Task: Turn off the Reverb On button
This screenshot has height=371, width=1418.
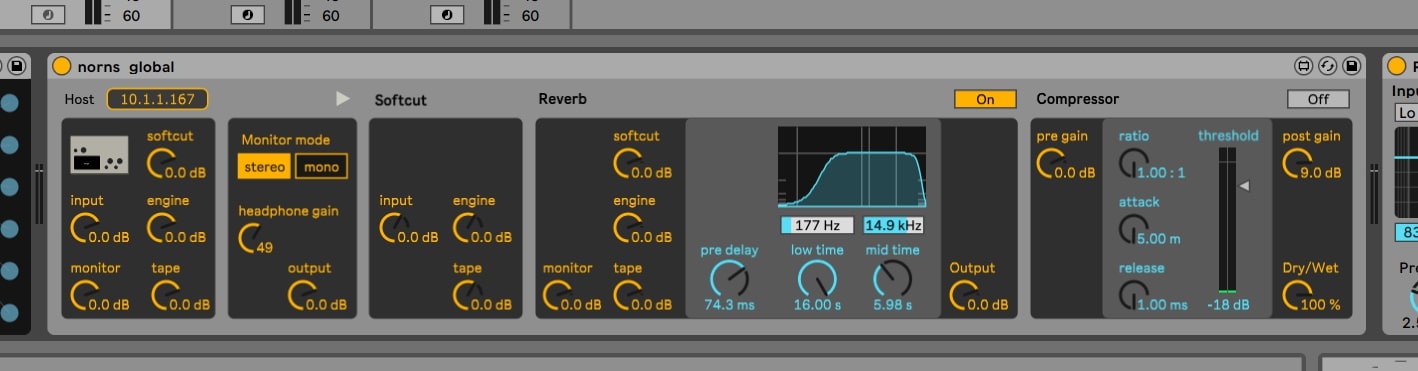Action: tap(985, 99)
